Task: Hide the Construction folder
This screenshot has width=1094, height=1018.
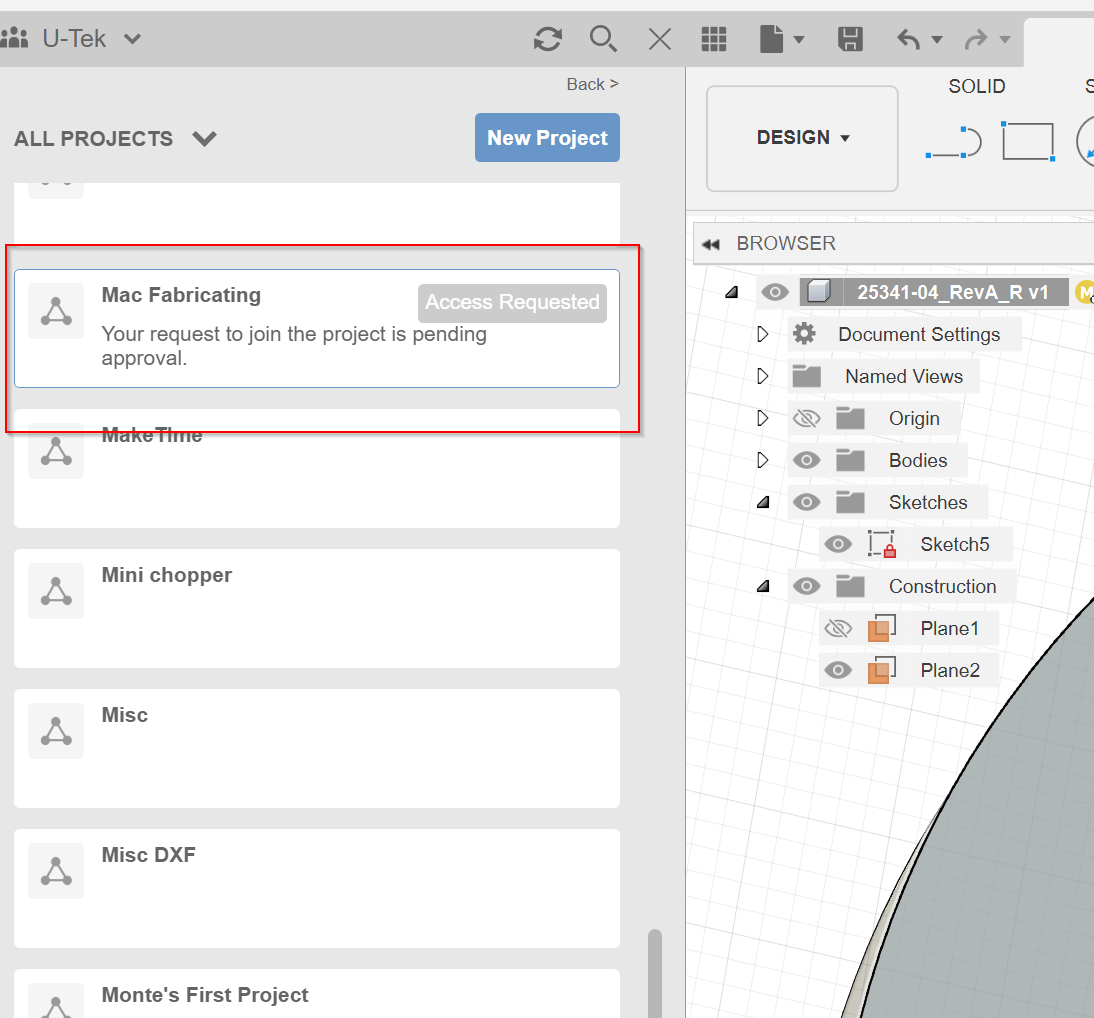Action: tap(807, 586)
